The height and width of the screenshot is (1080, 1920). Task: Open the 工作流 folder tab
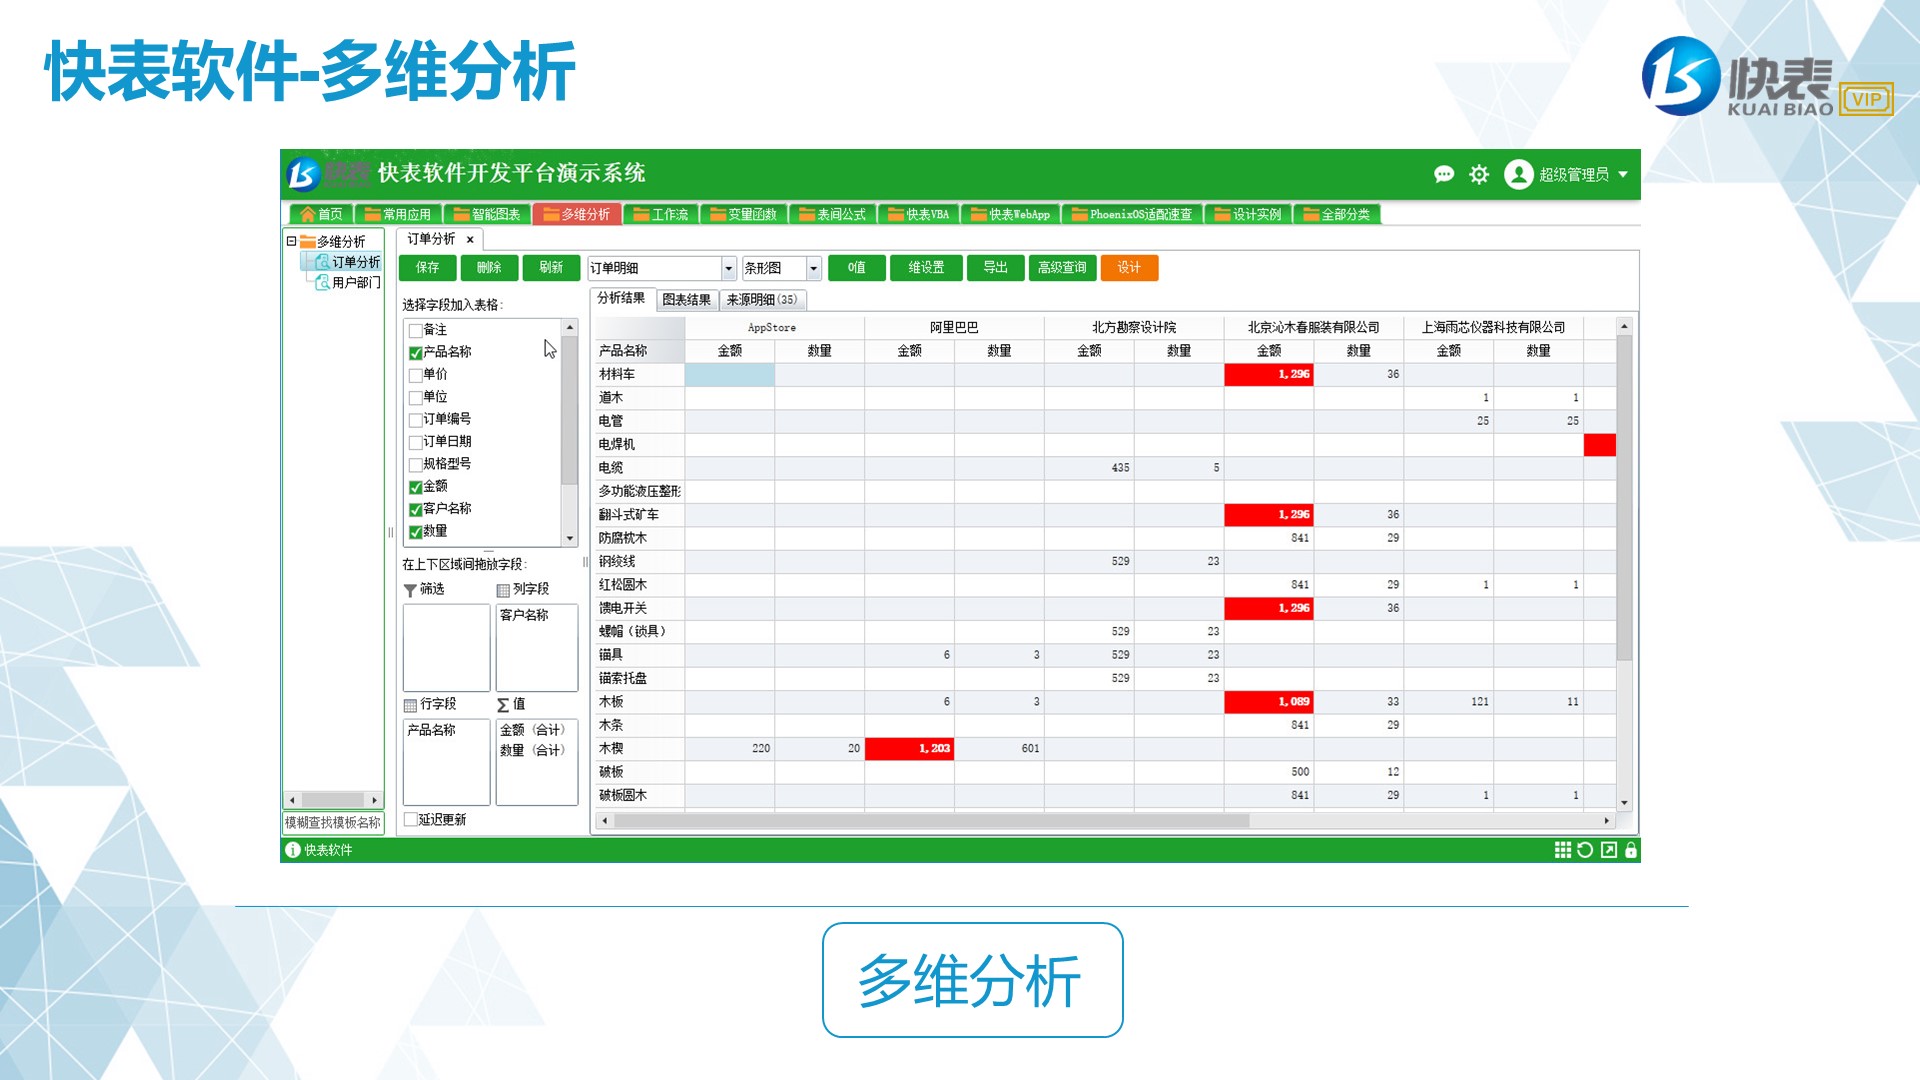tap(661, 214)
